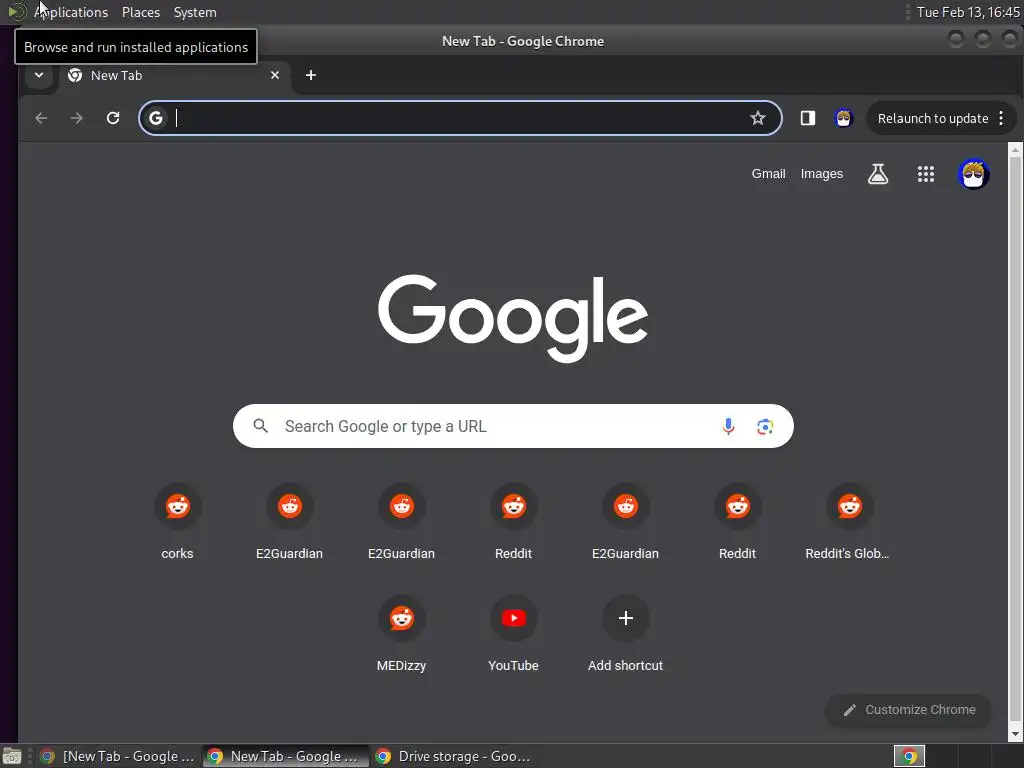This screenshot has width=1024, height=768.
Task: Bookmark this tab with the star icon
Action: click(x=758, y=118)
